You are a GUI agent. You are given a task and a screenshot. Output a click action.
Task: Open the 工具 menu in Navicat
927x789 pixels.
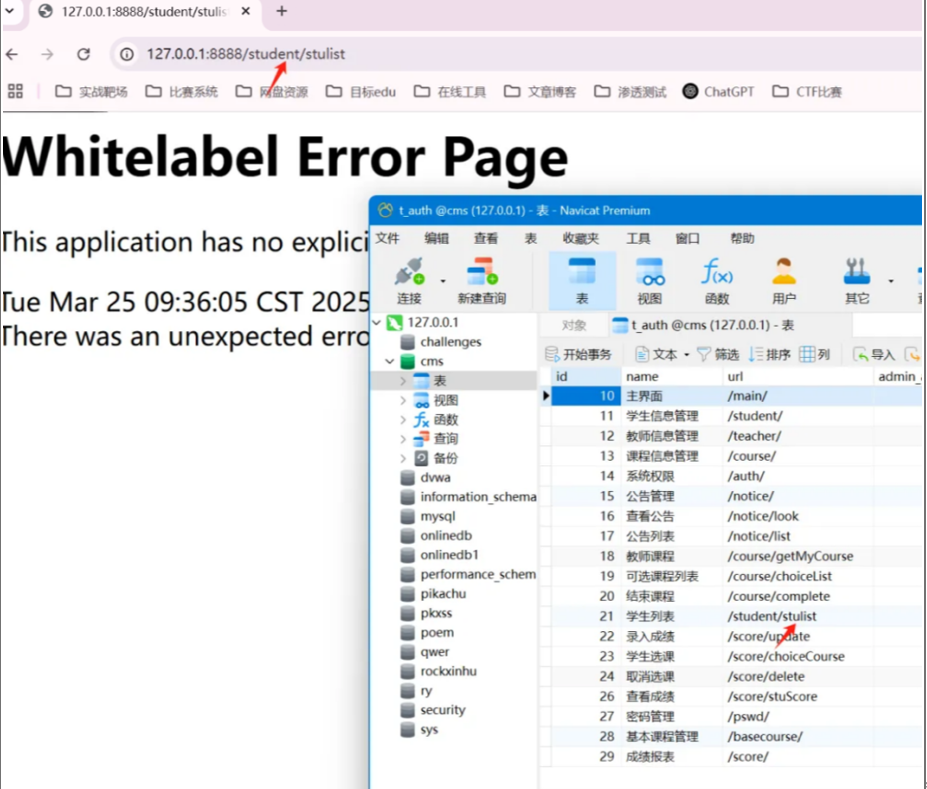coord(638,238)
